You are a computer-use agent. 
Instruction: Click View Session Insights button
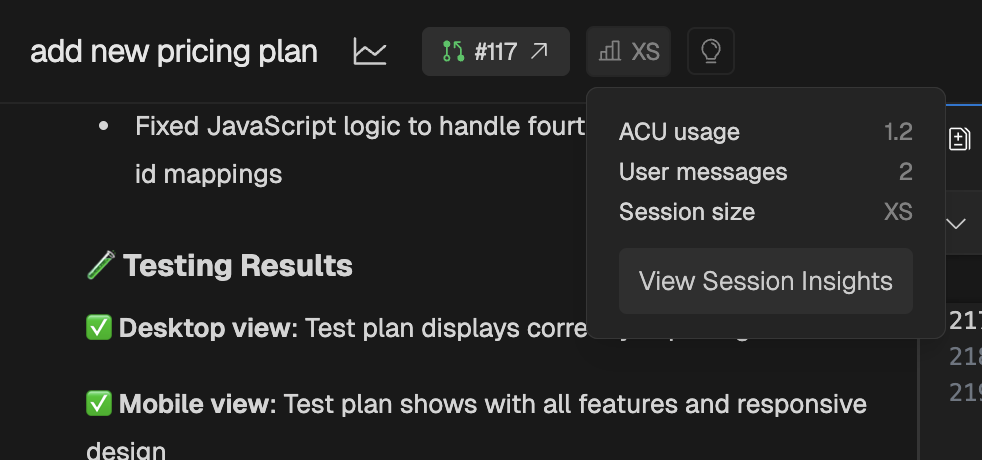[x=765, y=281]
